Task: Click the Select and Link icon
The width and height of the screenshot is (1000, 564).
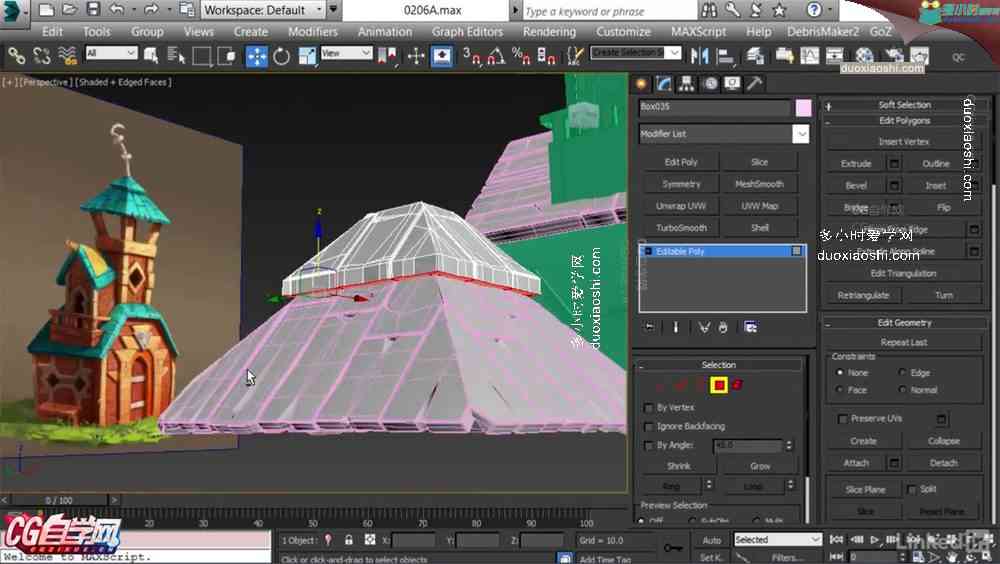Action: coord(17,56)
